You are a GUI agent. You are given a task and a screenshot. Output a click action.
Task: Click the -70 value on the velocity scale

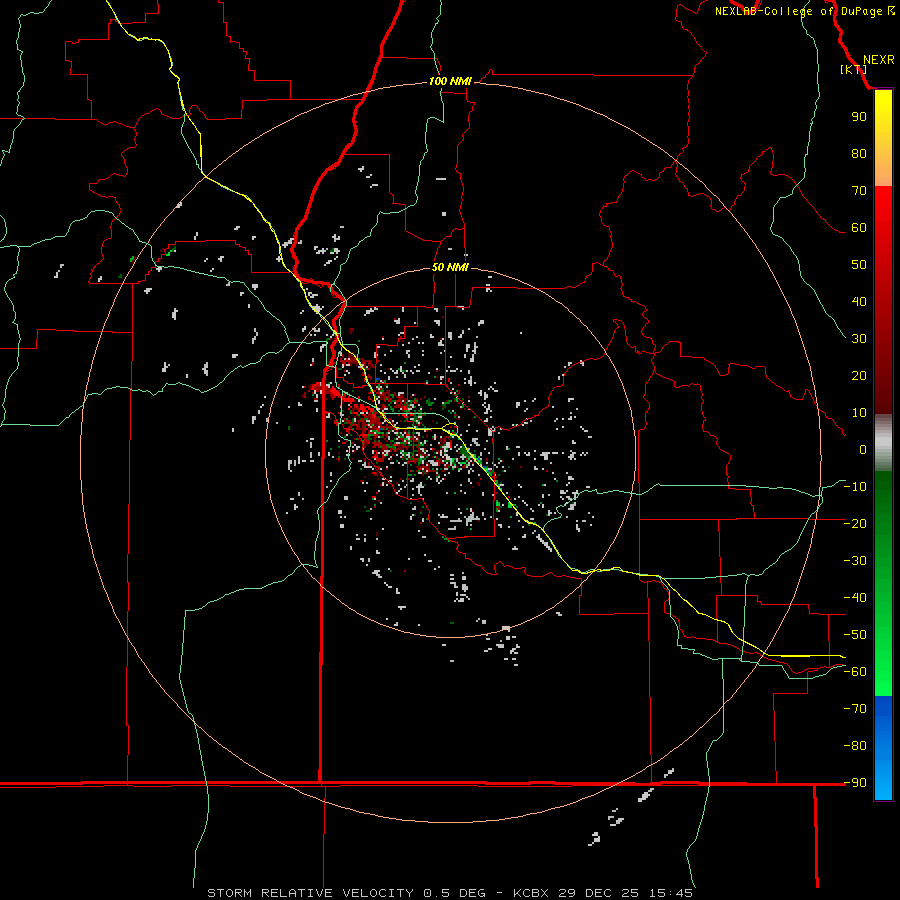point(855,709)
